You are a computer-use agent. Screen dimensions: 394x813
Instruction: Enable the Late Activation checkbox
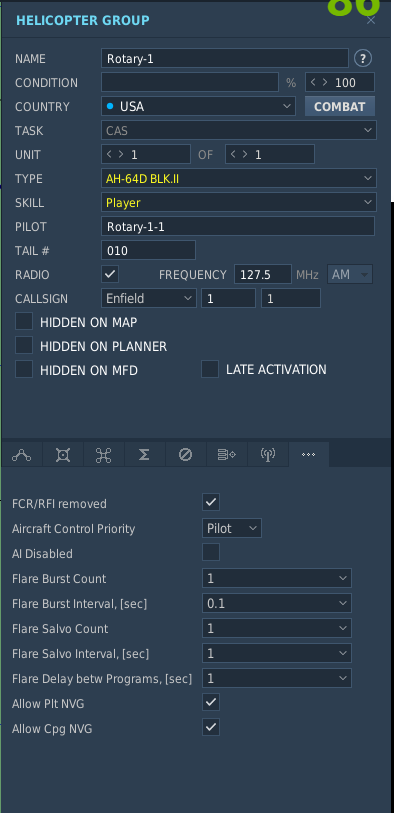pyautogui.click(x=210, y=369)
